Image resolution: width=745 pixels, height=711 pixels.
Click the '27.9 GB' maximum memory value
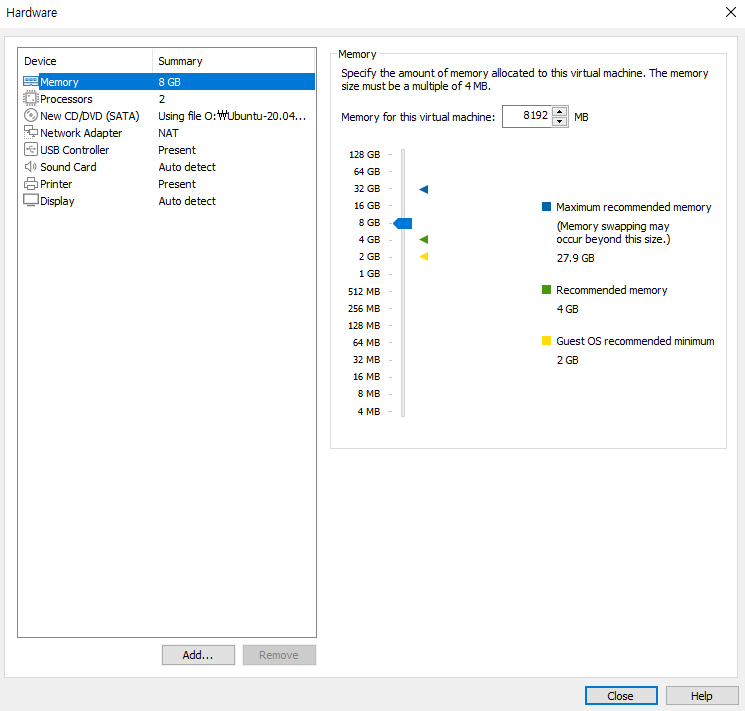pyautogui.click(x=575, y=258)
